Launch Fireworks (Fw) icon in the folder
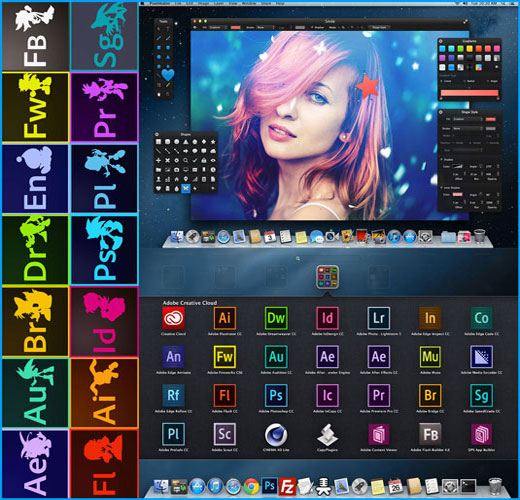520x500 pixels. point(224,357)
